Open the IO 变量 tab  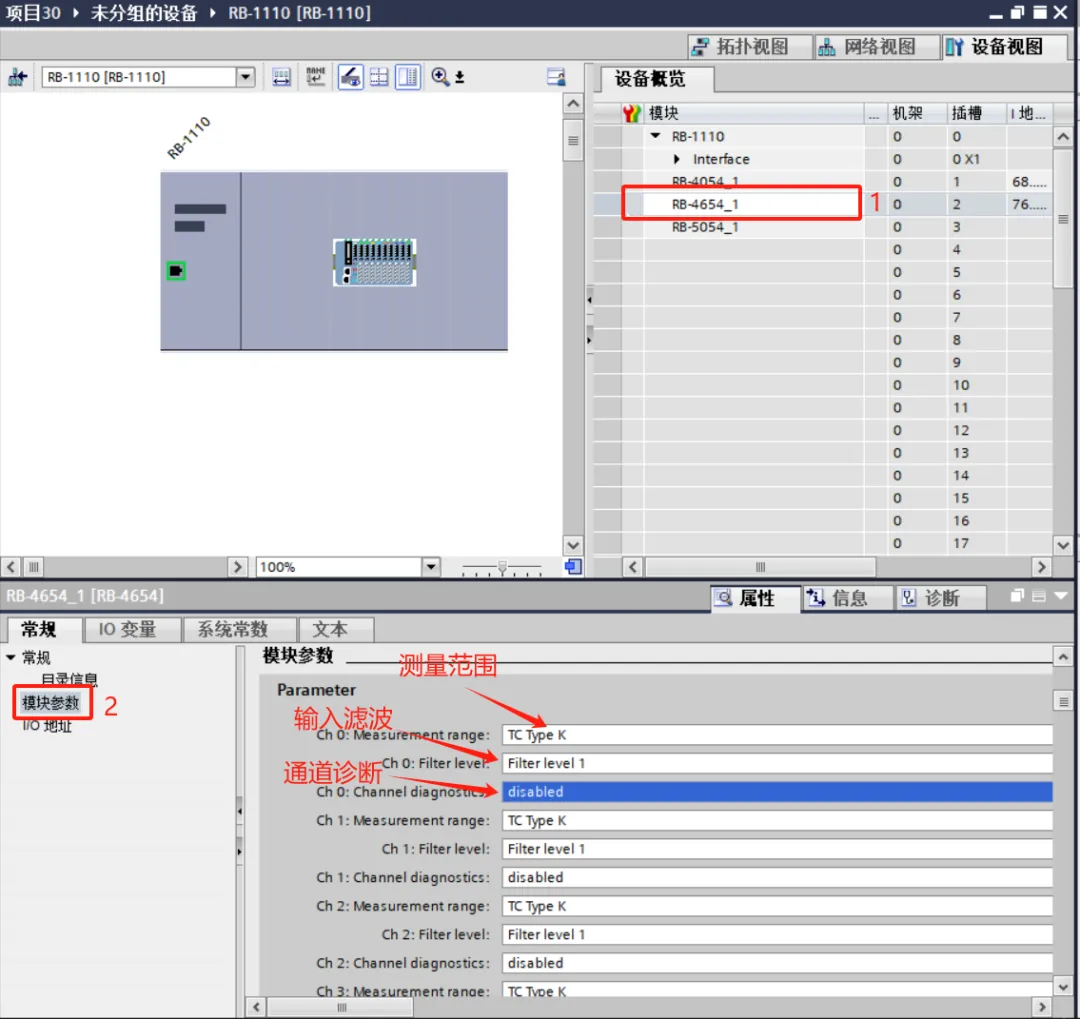tap(127, 629)
